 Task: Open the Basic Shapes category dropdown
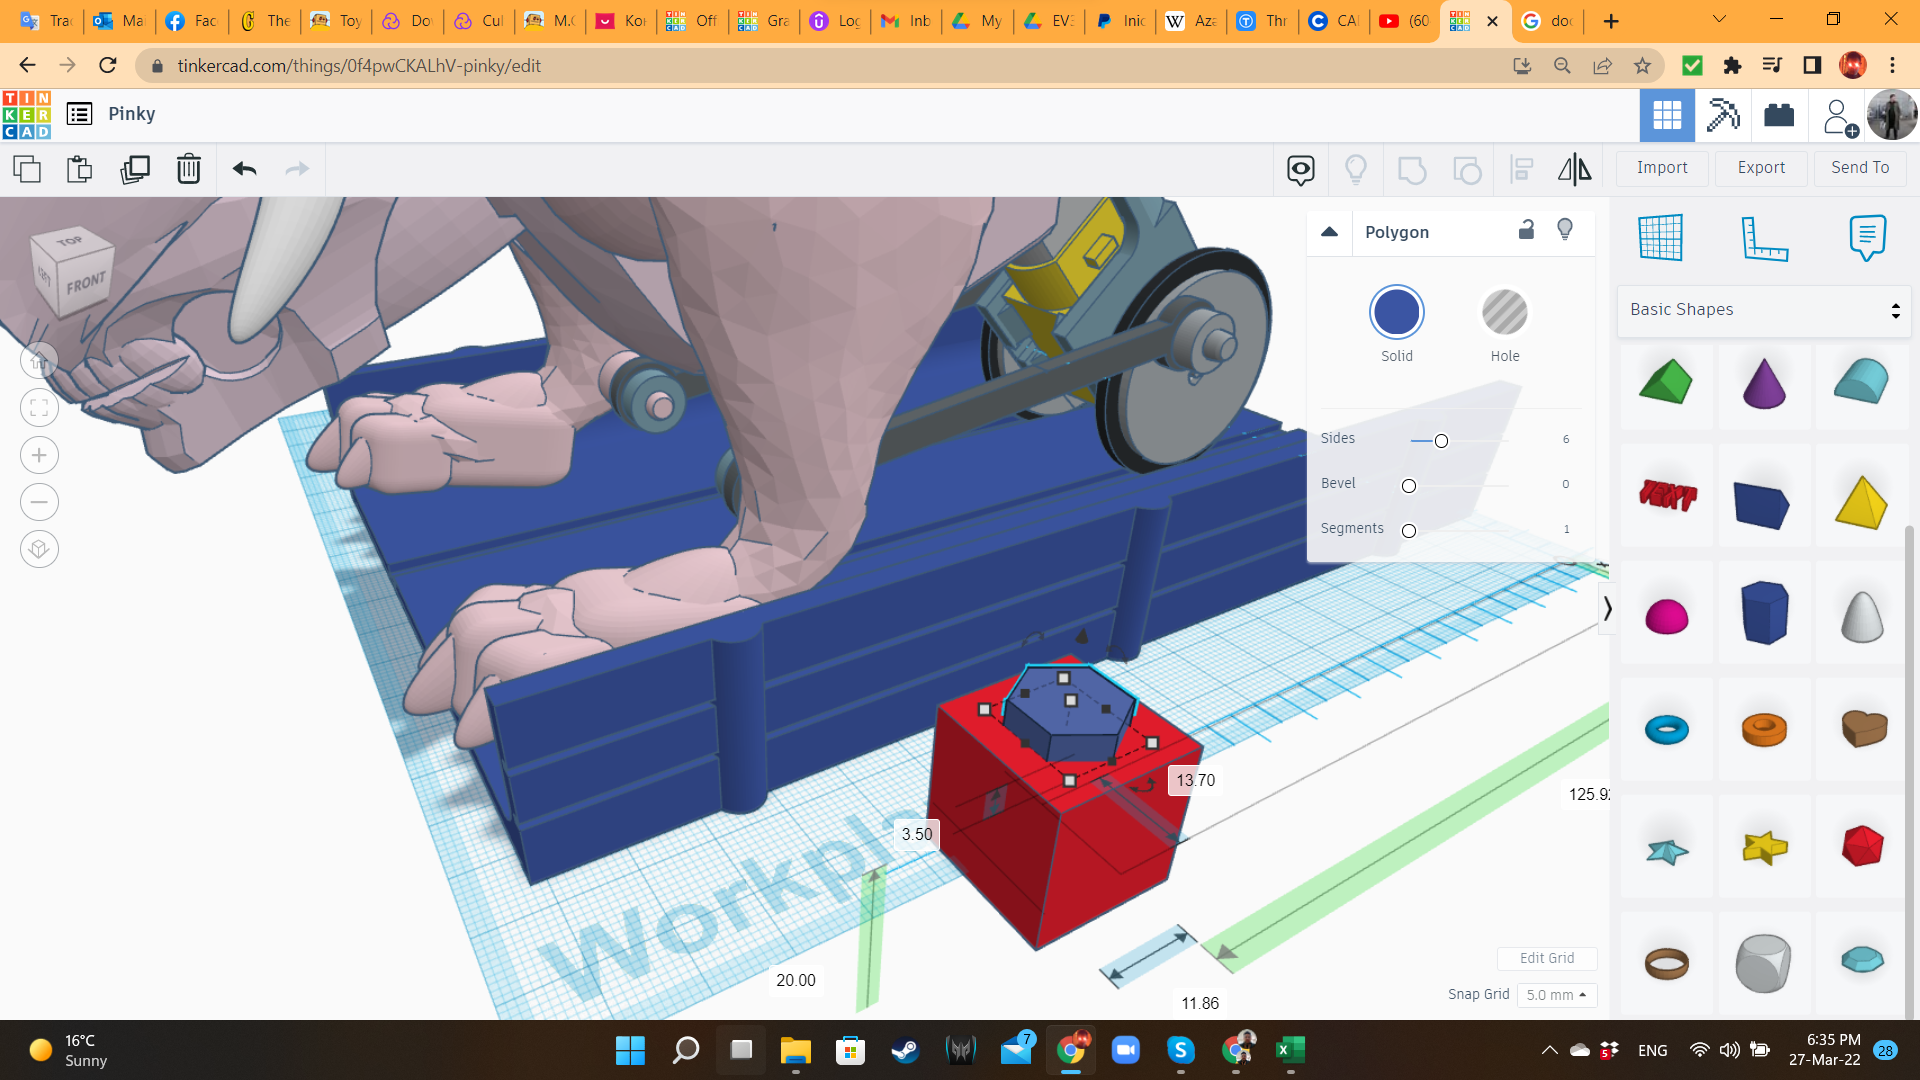pos(1764,310)
